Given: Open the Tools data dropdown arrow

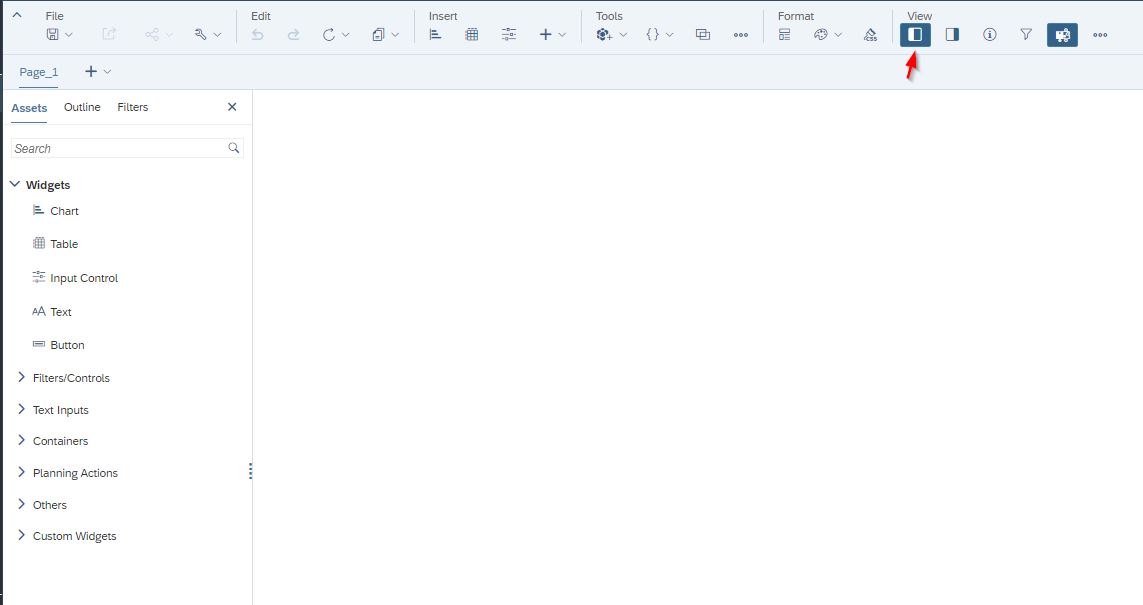Looking at the screenshot, I should coord(623,35).
